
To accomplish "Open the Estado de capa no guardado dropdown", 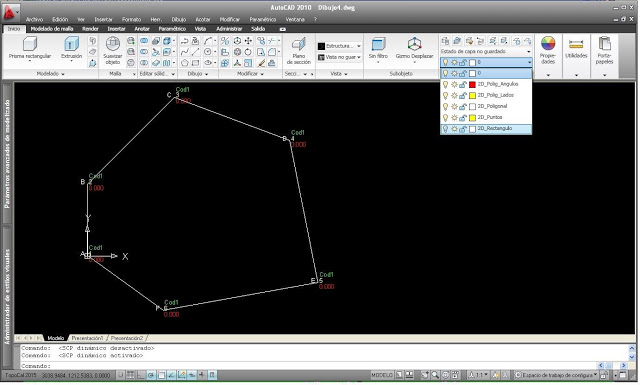I will point(486,51).
